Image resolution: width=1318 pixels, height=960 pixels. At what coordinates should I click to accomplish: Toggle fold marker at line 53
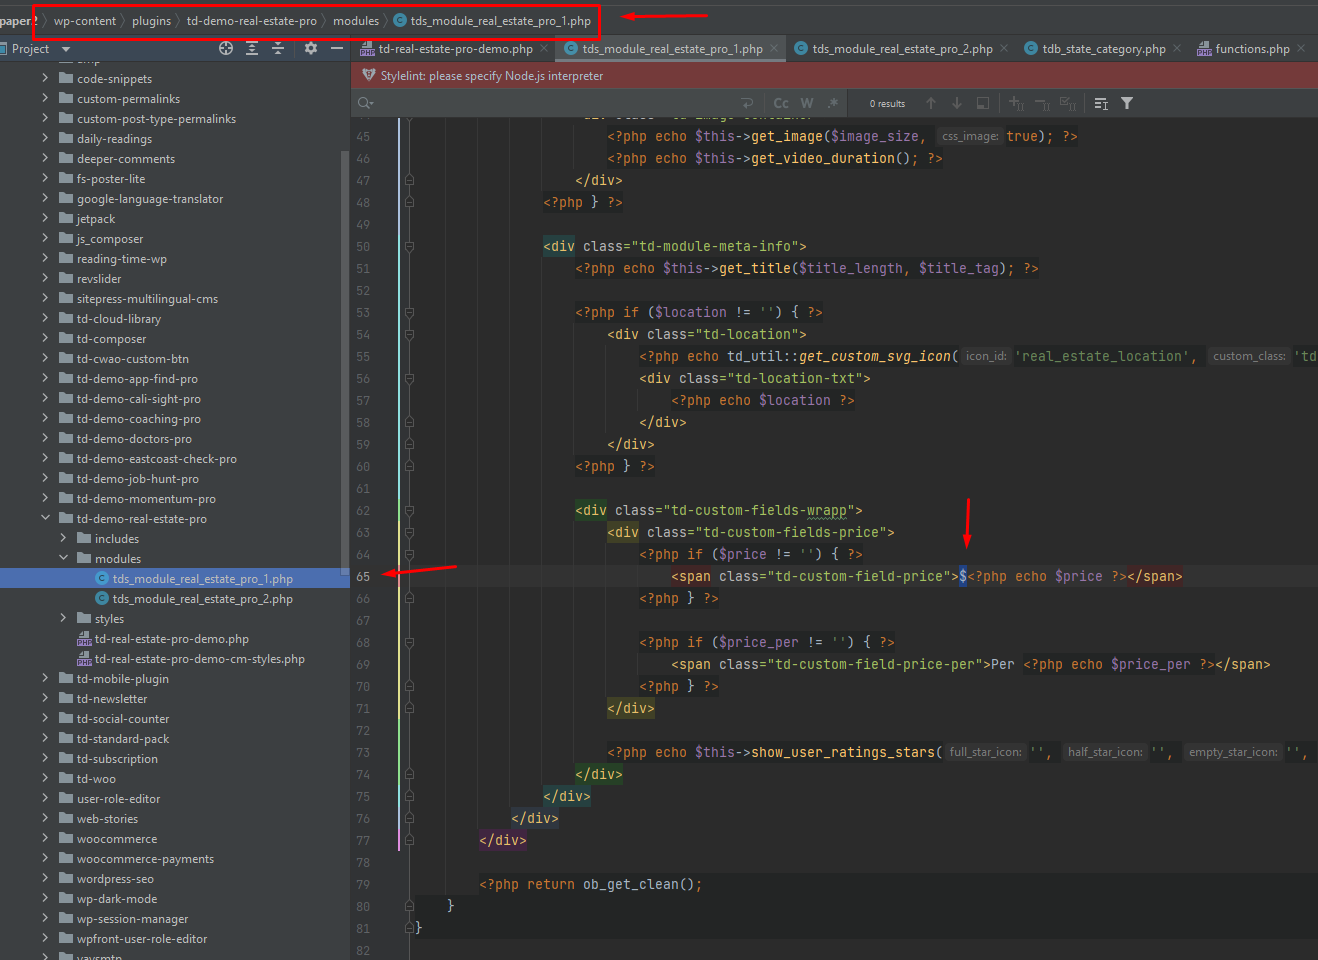tap(409, 312)
